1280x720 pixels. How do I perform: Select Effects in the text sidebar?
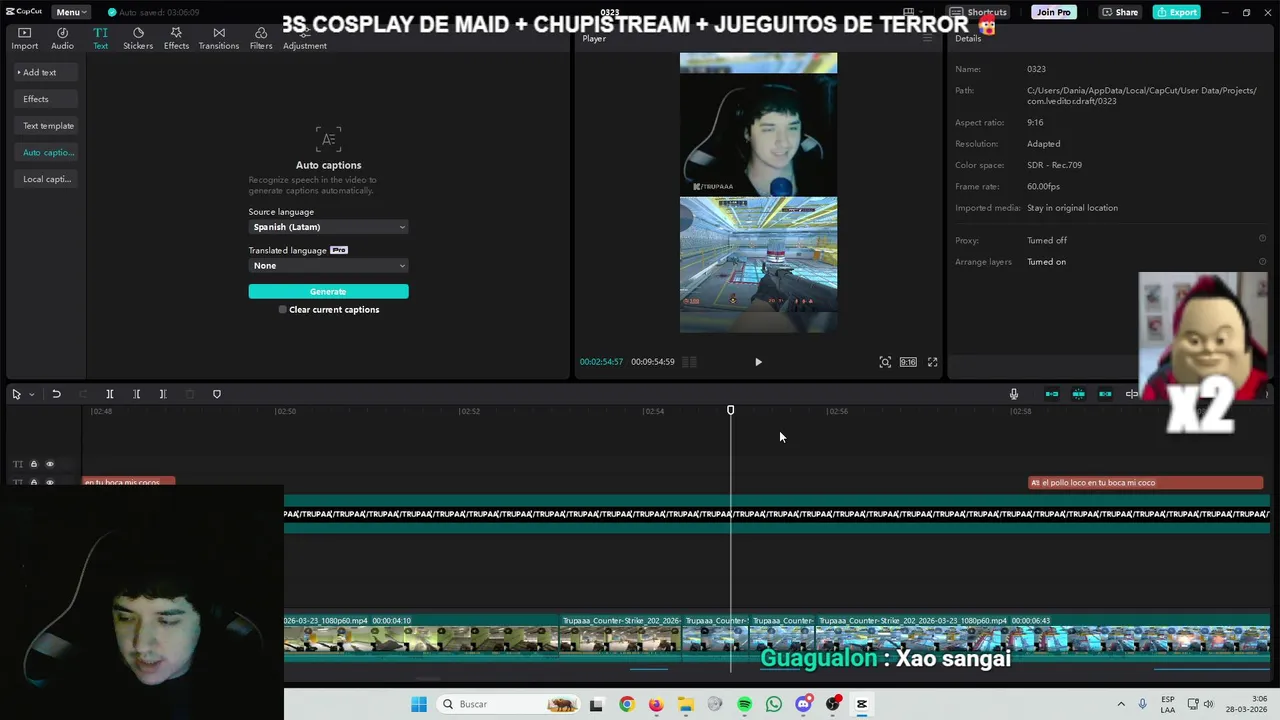45,99
